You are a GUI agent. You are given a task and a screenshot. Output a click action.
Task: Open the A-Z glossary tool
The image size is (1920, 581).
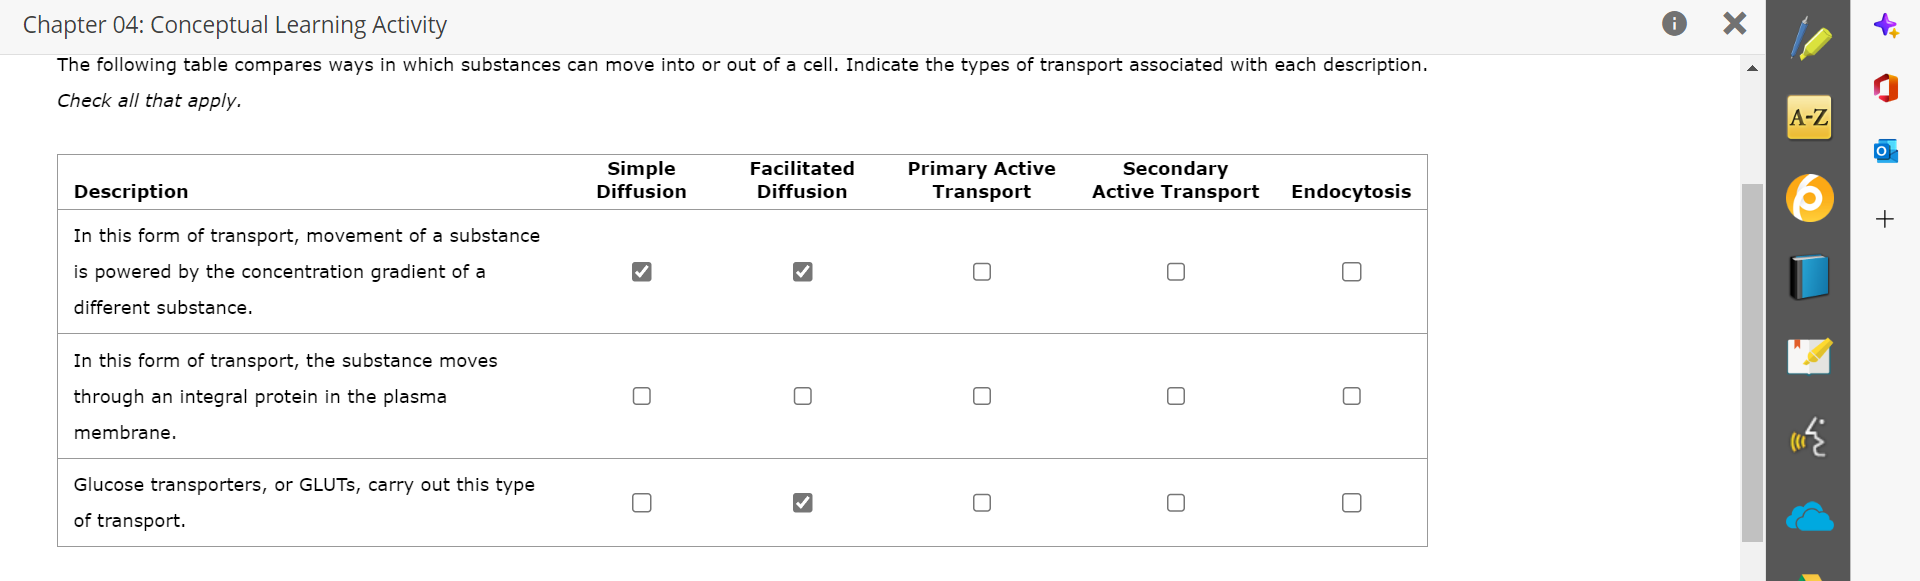[x=1809, y=118]
